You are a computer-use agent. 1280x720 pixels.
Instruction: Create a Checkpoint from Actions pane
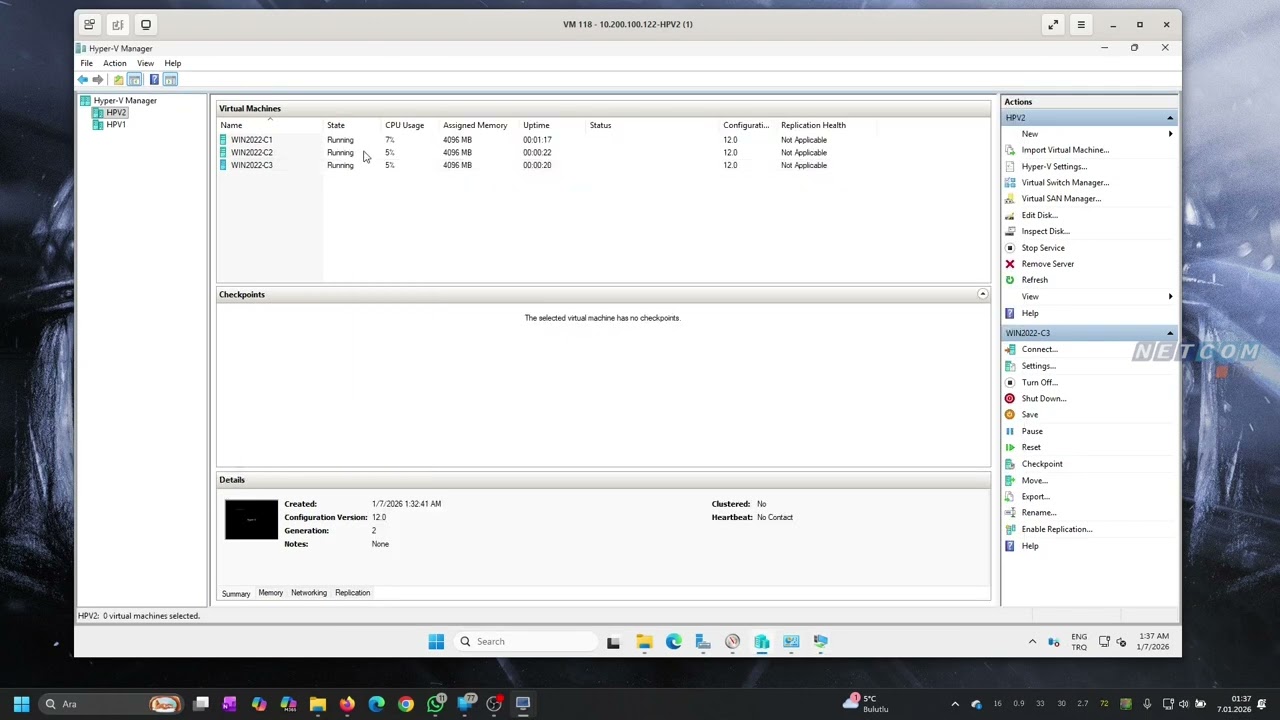coord(1041,464)
